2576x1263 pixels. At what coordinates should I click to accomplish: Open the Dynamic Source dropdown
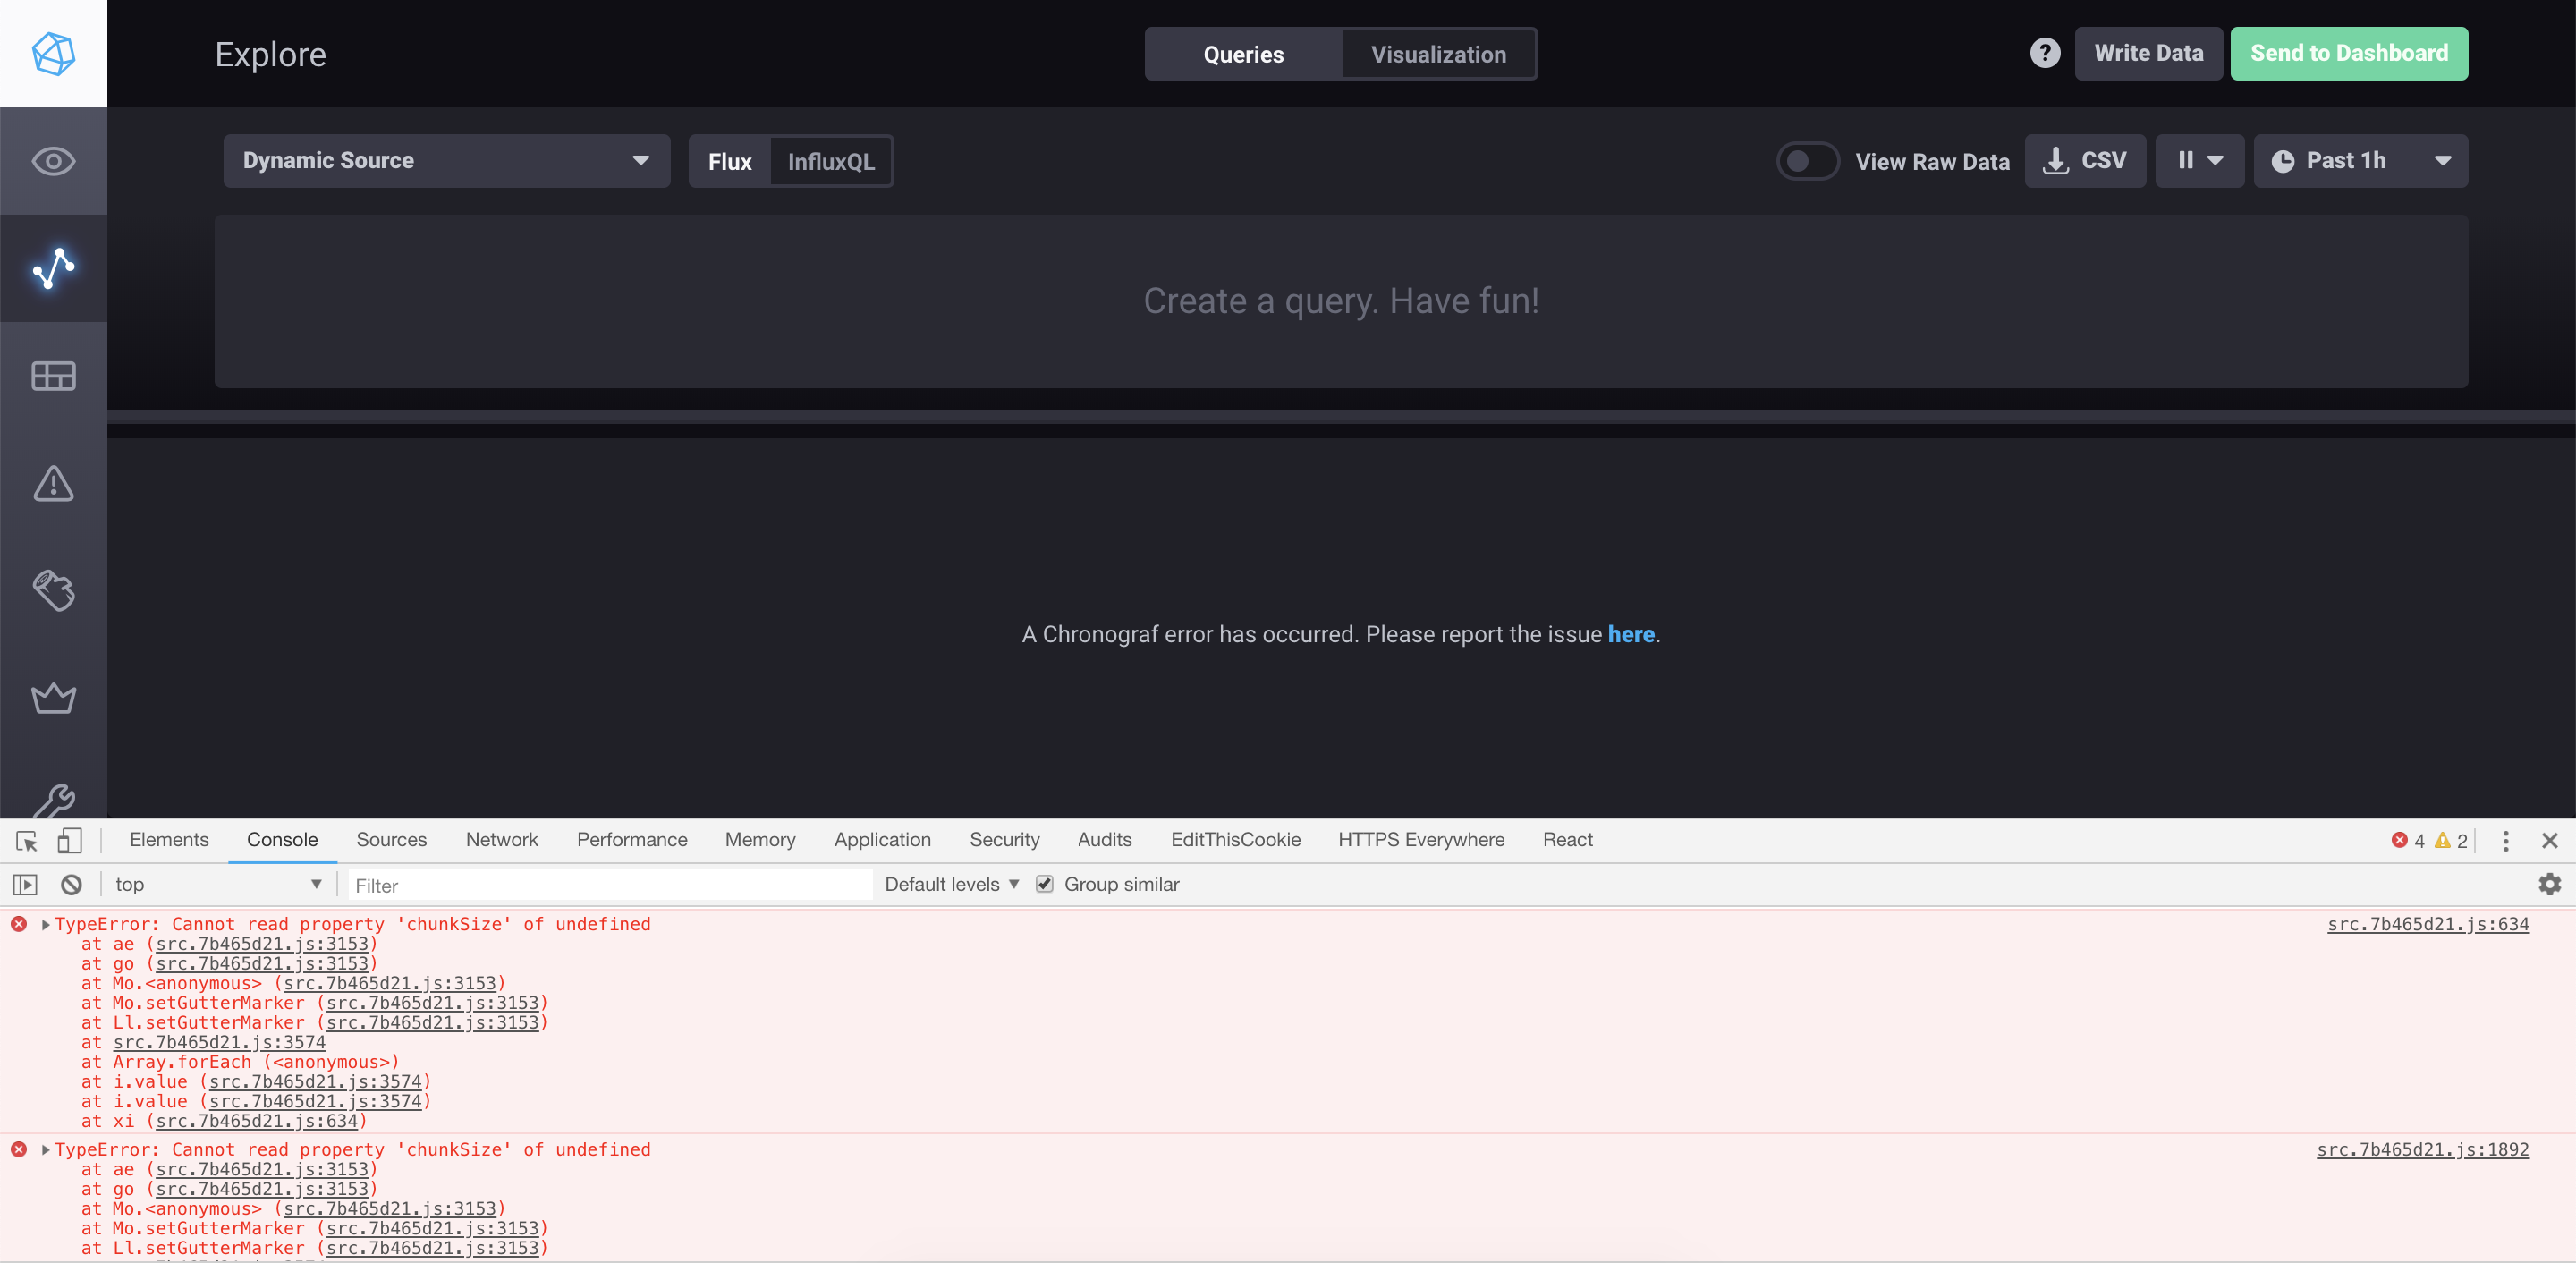point(446,161)
